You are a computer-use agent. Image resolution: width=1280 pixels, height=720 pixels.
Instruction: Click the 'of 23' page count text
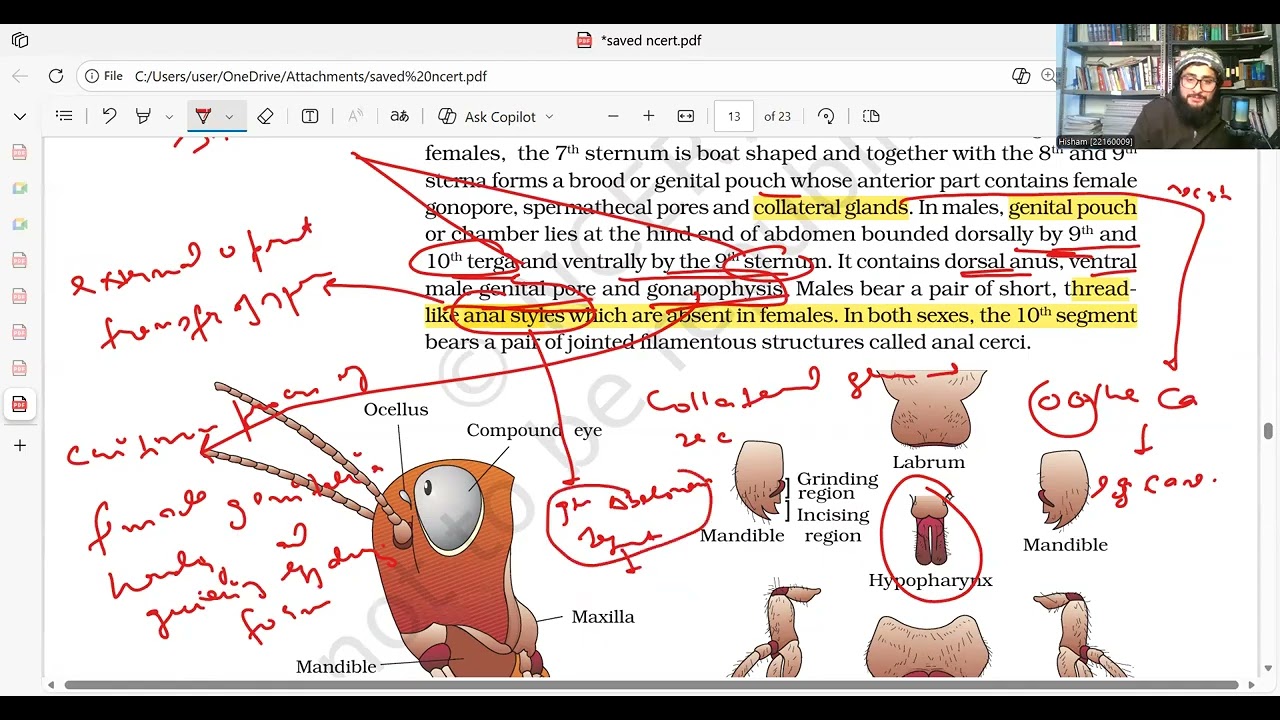click(777, 117)
